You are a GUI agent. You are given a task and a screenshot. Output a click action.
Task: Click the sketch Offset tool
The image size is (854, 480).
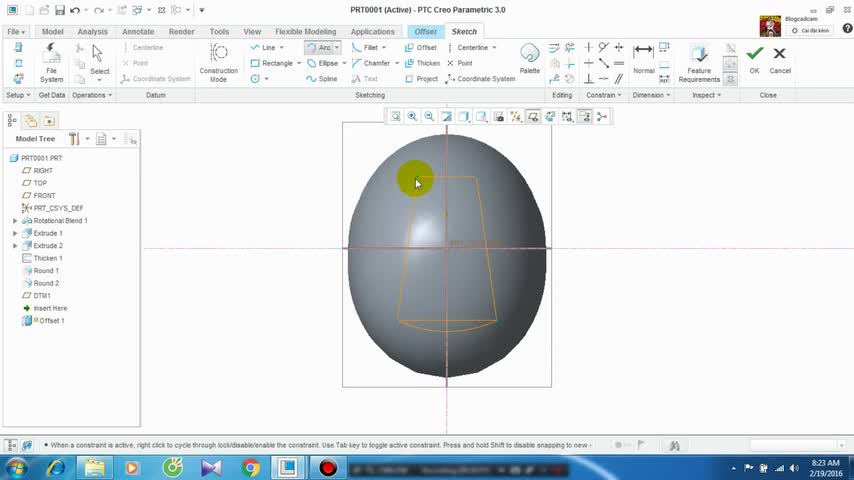(x=421, y=47)
